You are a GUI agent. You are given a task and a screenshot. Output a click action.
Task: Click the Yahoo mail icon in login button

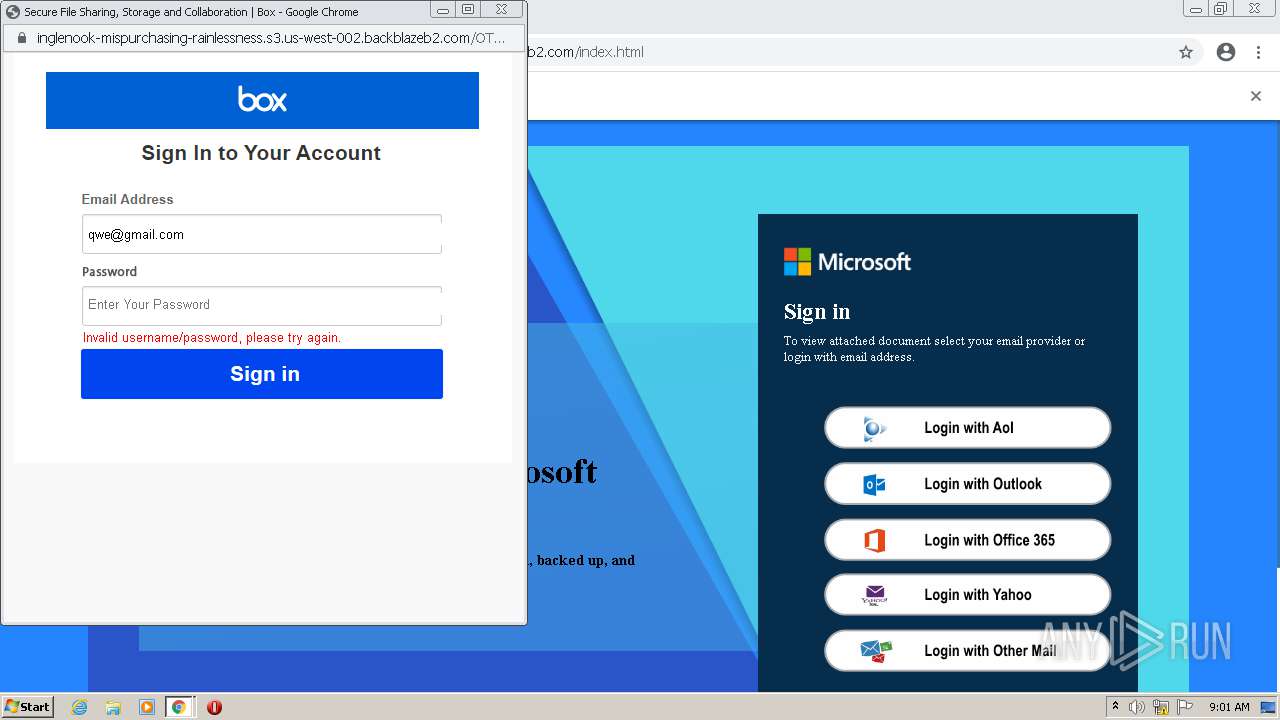tap(875, 596)
